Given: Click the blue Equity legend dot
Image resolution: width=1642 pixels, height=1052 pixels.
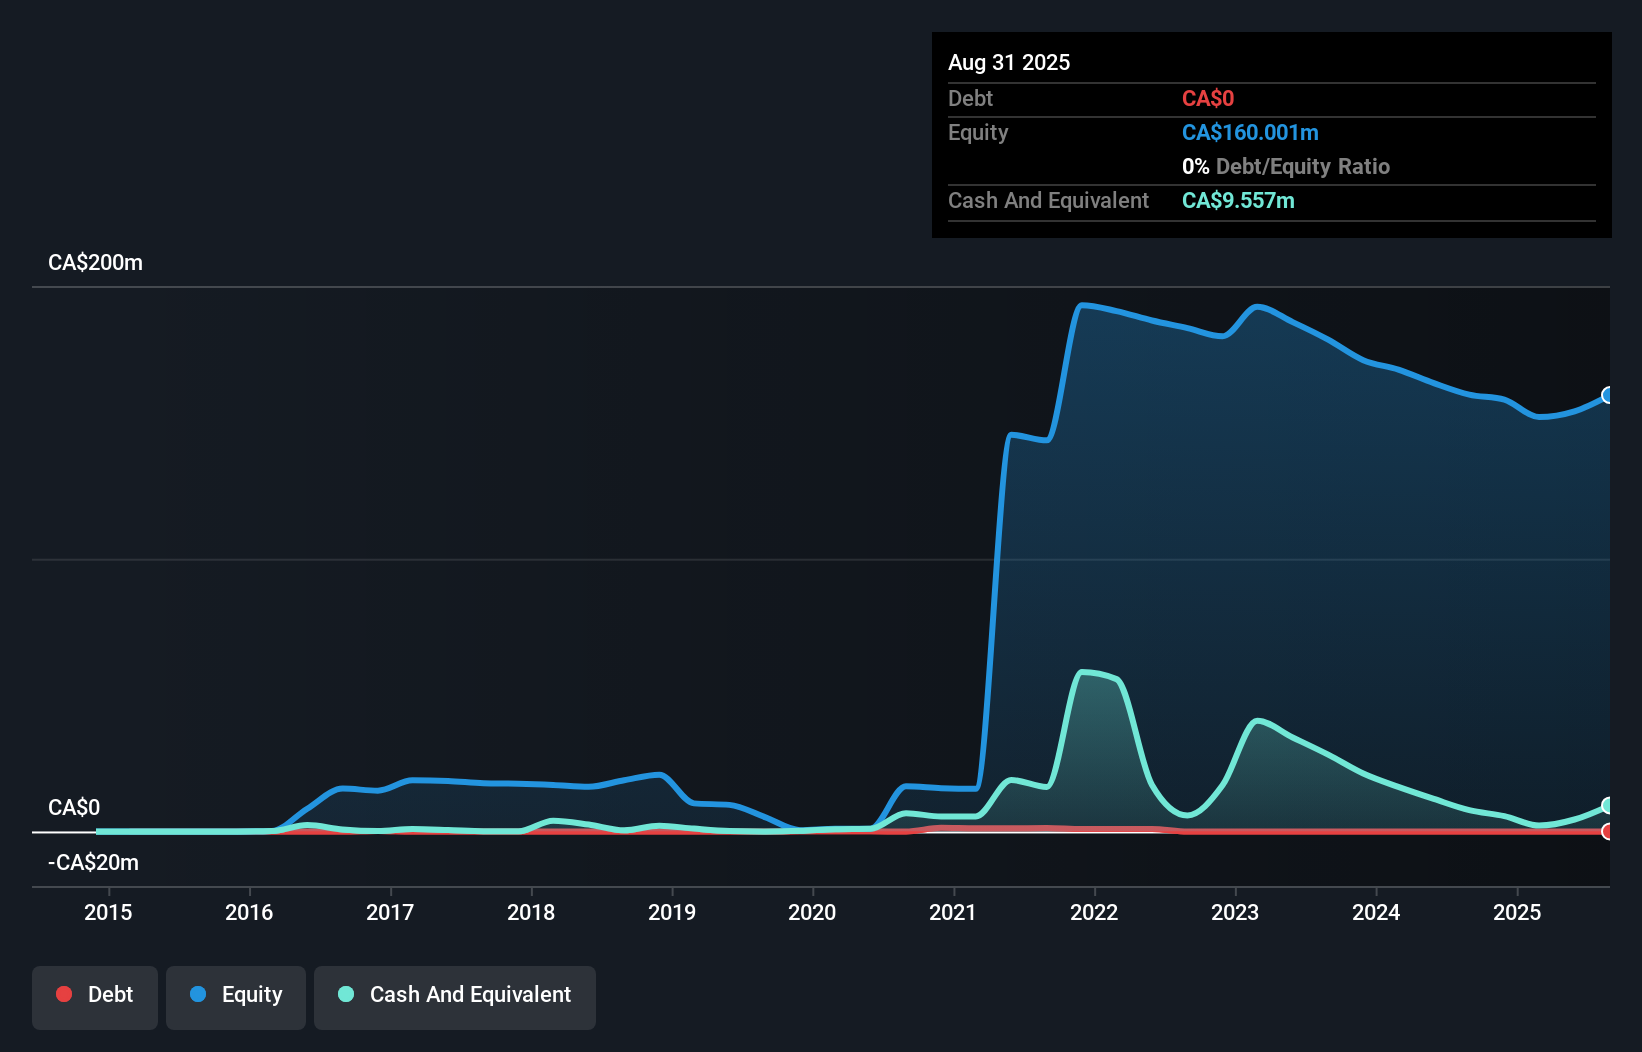Looking at the screenshot, I should [197, 994].
